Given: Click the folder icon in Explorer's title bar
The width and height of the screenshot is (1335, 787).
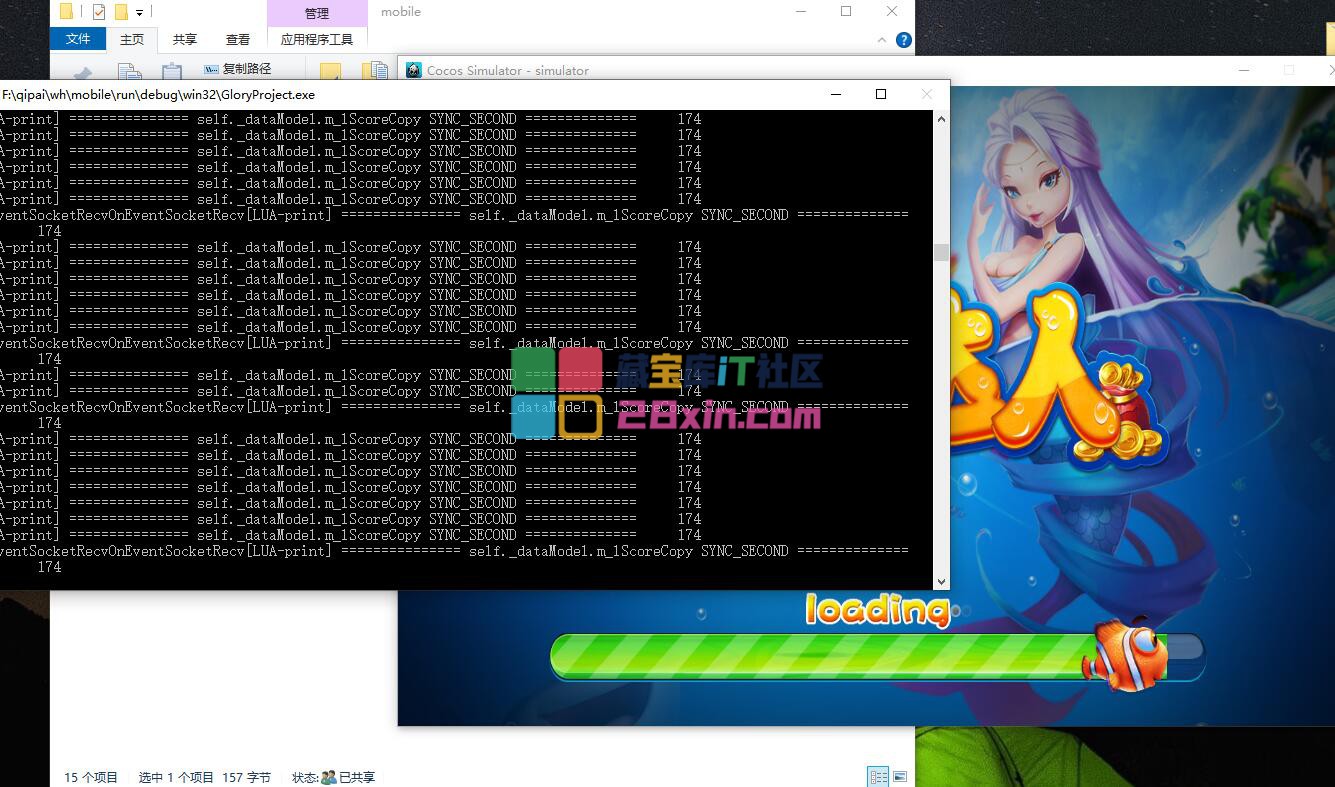Looking at the screenshot, I should tap(66, 12).
